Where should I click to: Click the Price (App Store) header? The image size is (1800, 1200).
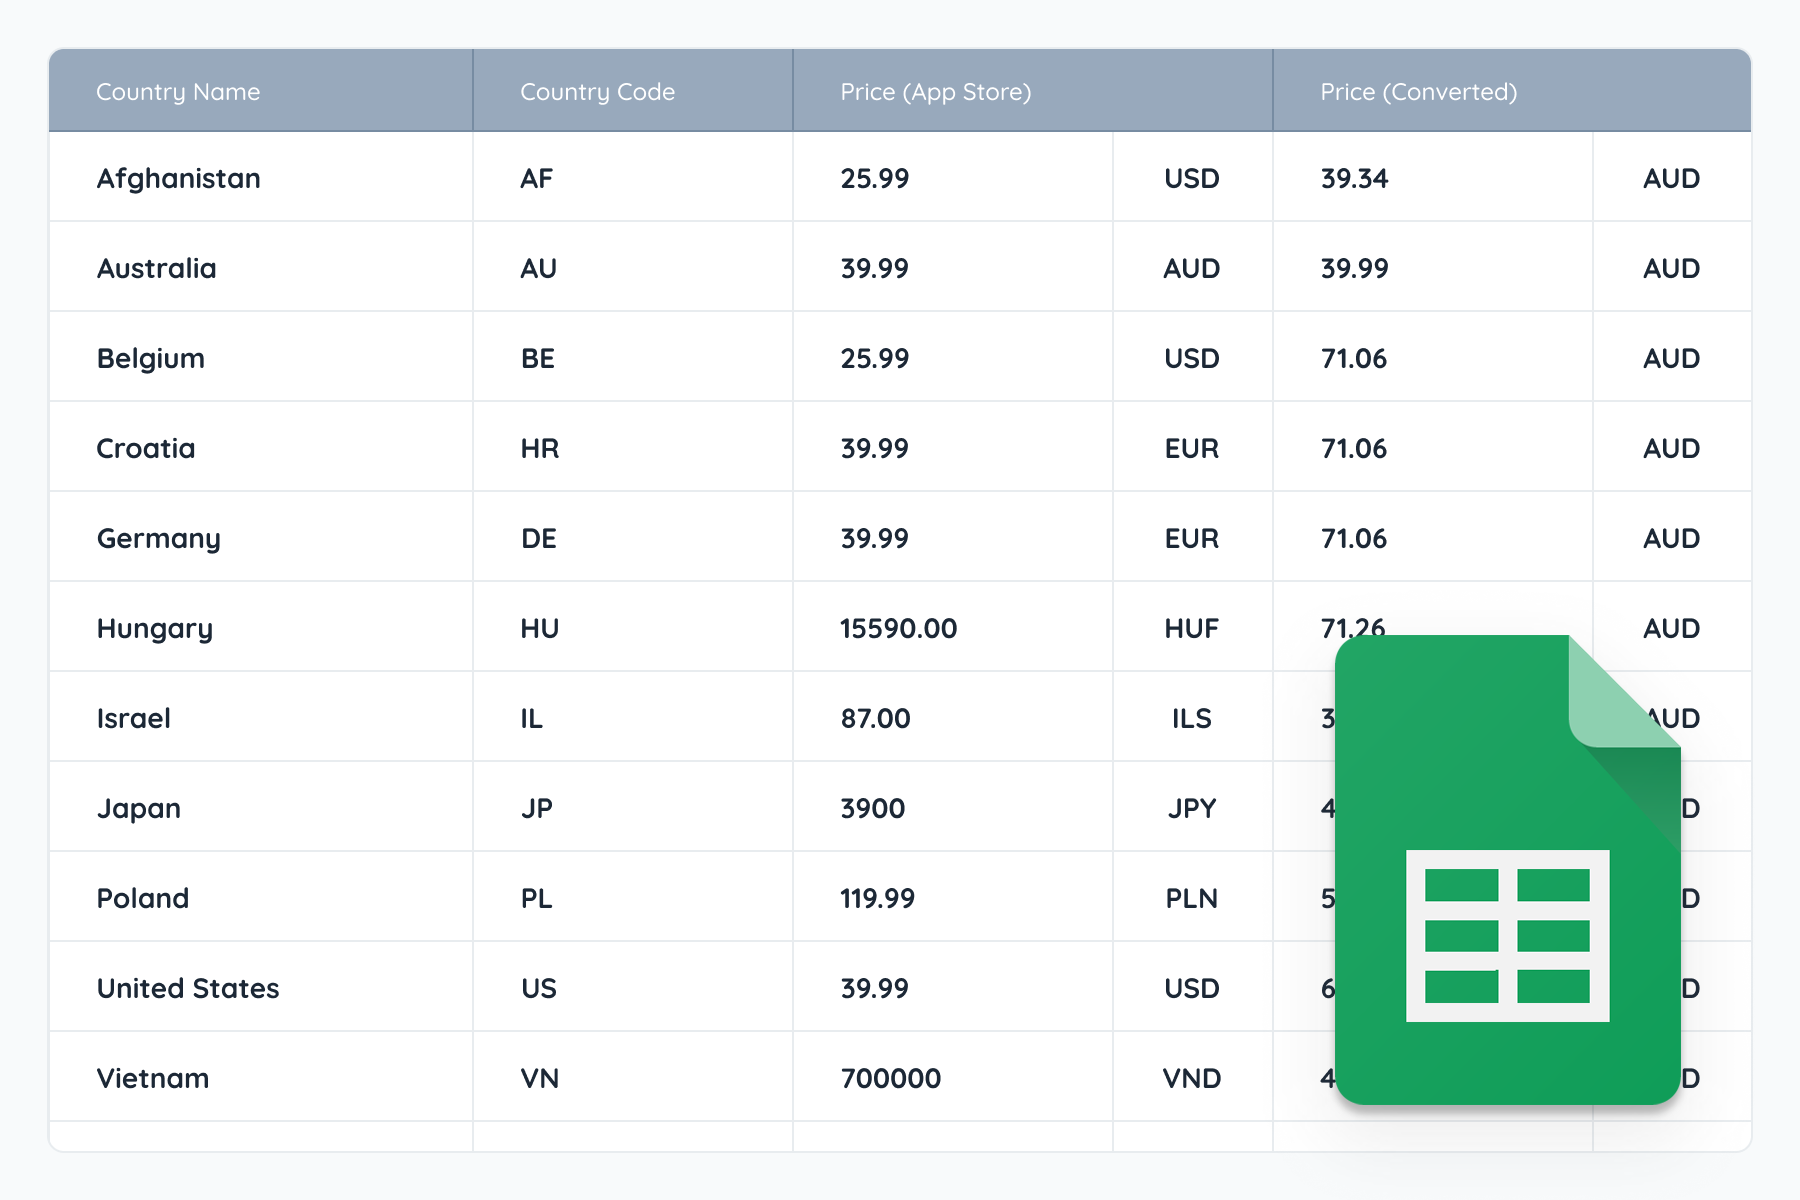click(x=935, y=92)
